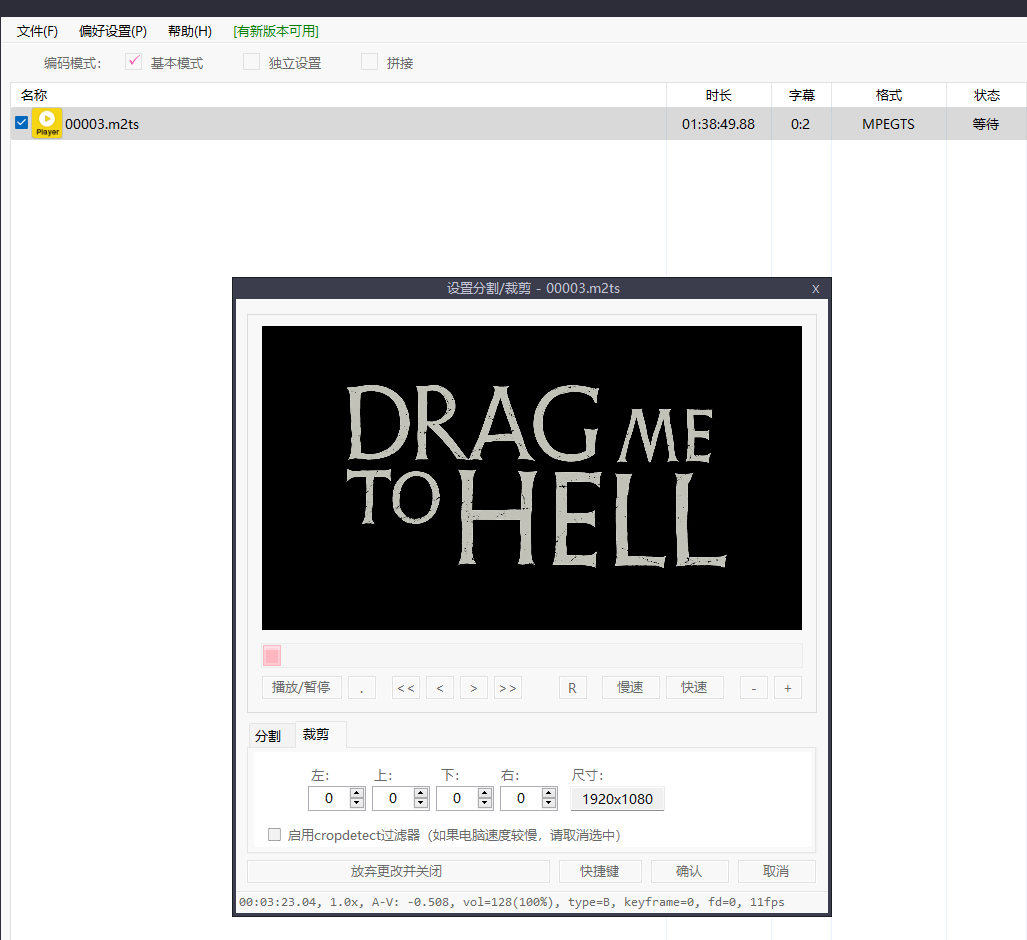Click the yellow Player icon beside 00003.m2ts

point(47,123)
